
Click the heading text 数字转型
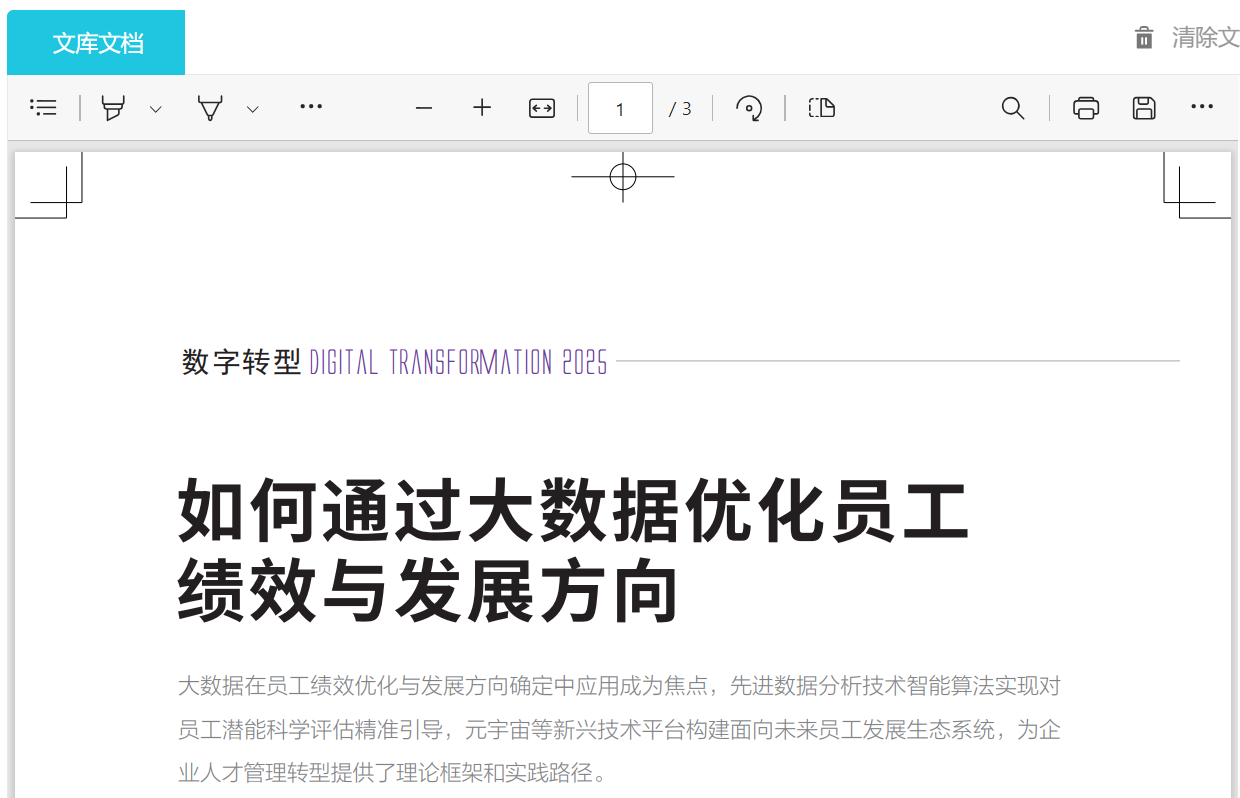pyautogui.click(x=241, y=362)
